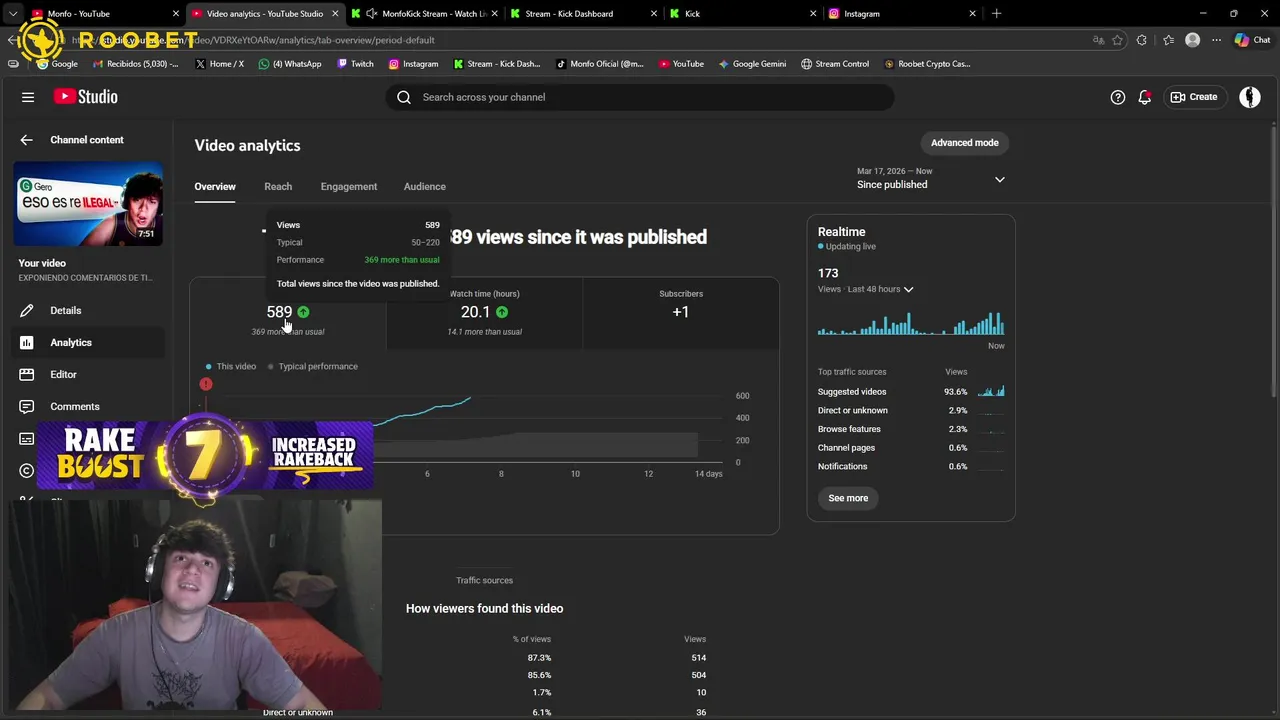
Task: Select the Engagement analytics tab
Action: (349, 187)
